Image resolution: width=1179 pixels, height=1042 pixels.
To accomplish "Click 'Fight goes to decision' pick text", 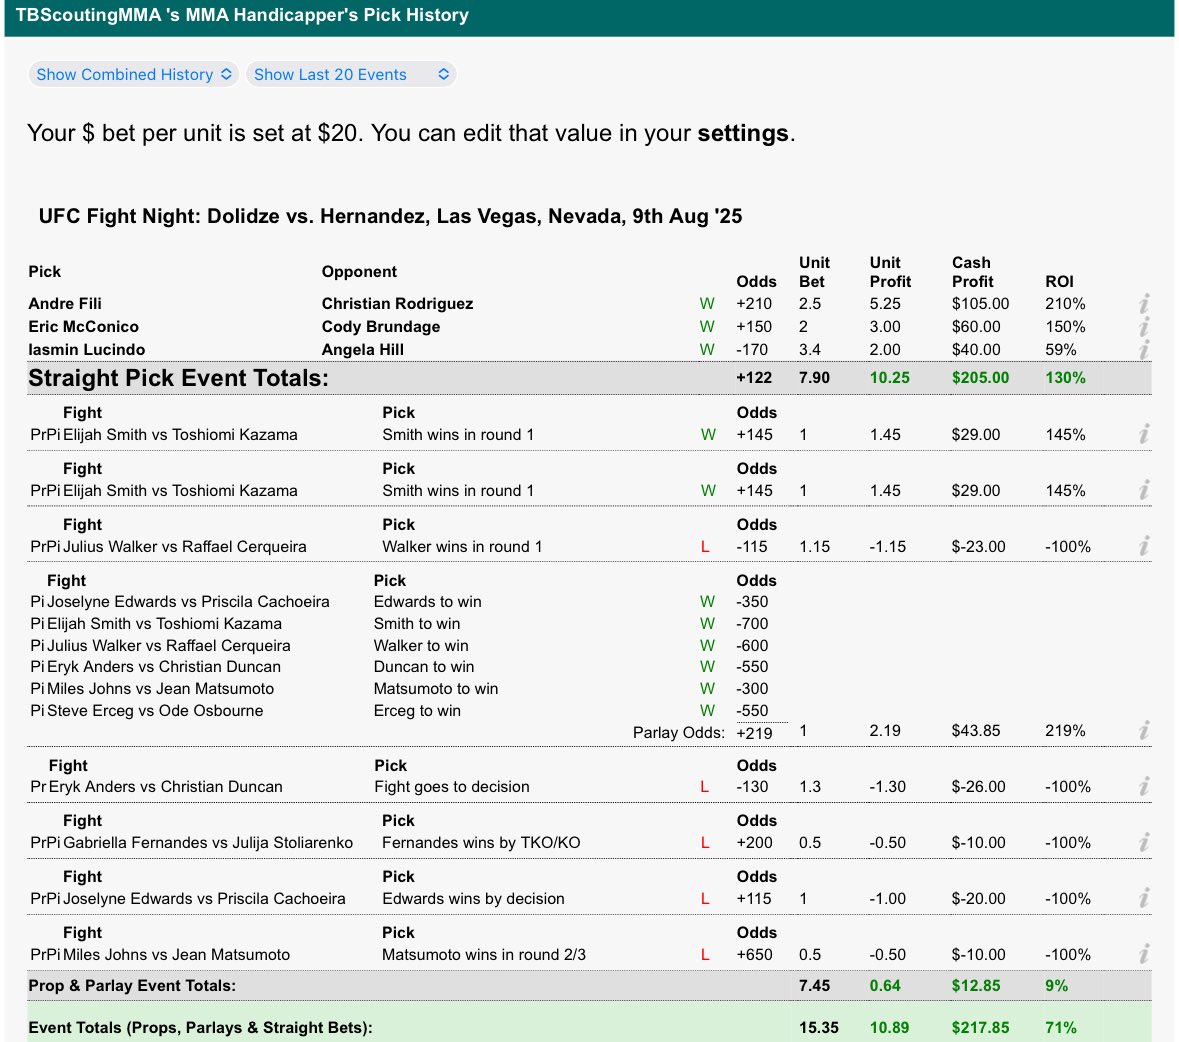I will coord(452,786).
